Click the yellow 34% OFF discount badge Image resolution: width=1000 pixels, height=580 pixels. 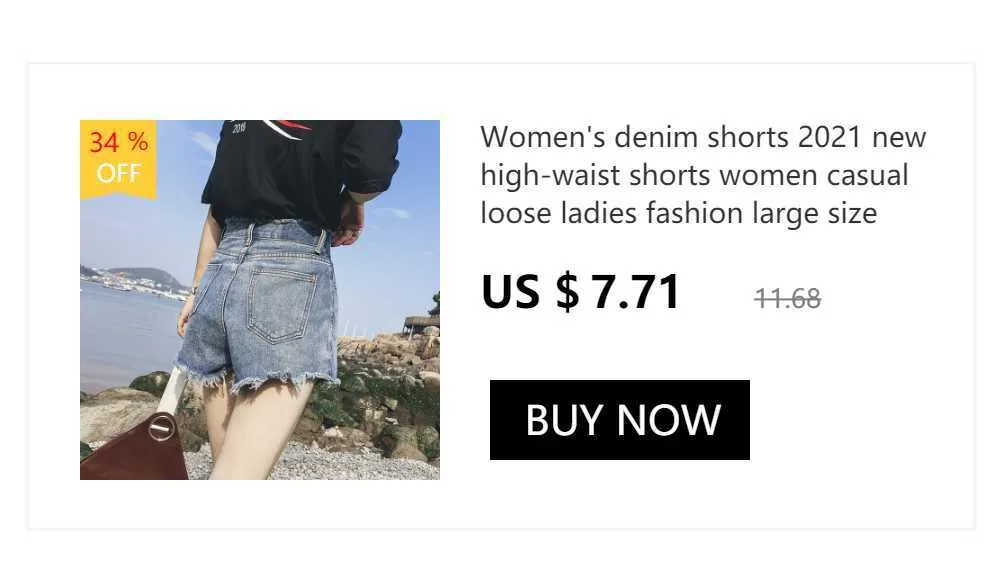point(118,159)
